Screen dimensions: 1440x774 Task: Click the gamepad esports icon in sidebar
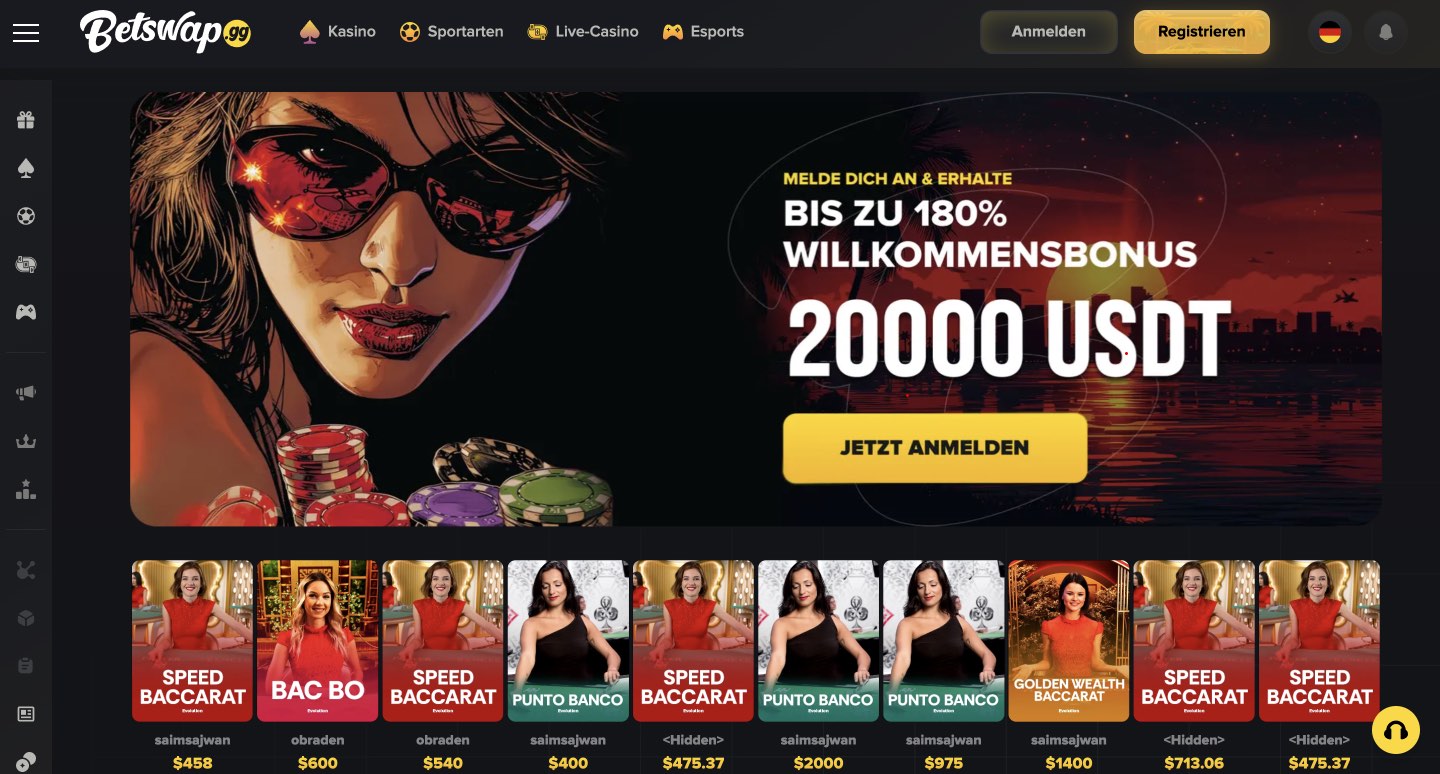(x=26, y=312)
